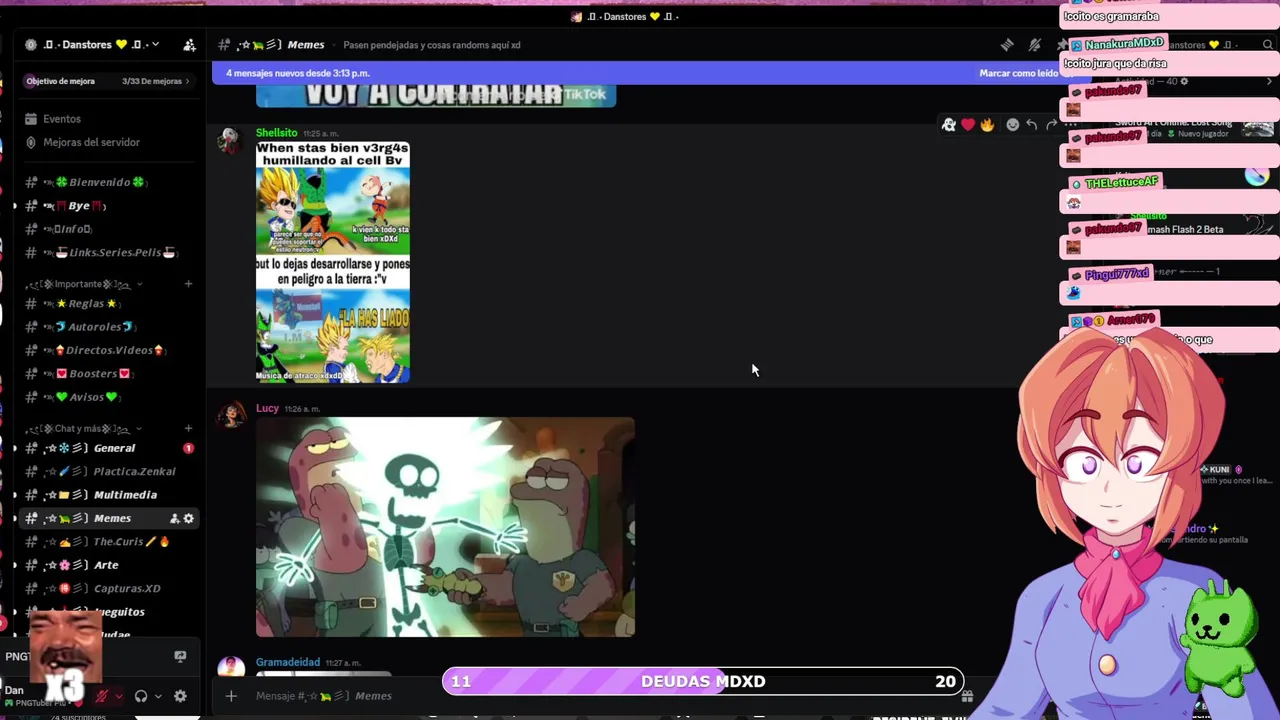
Task: Click the Memes channel title in header
Action: coord(306,45)
